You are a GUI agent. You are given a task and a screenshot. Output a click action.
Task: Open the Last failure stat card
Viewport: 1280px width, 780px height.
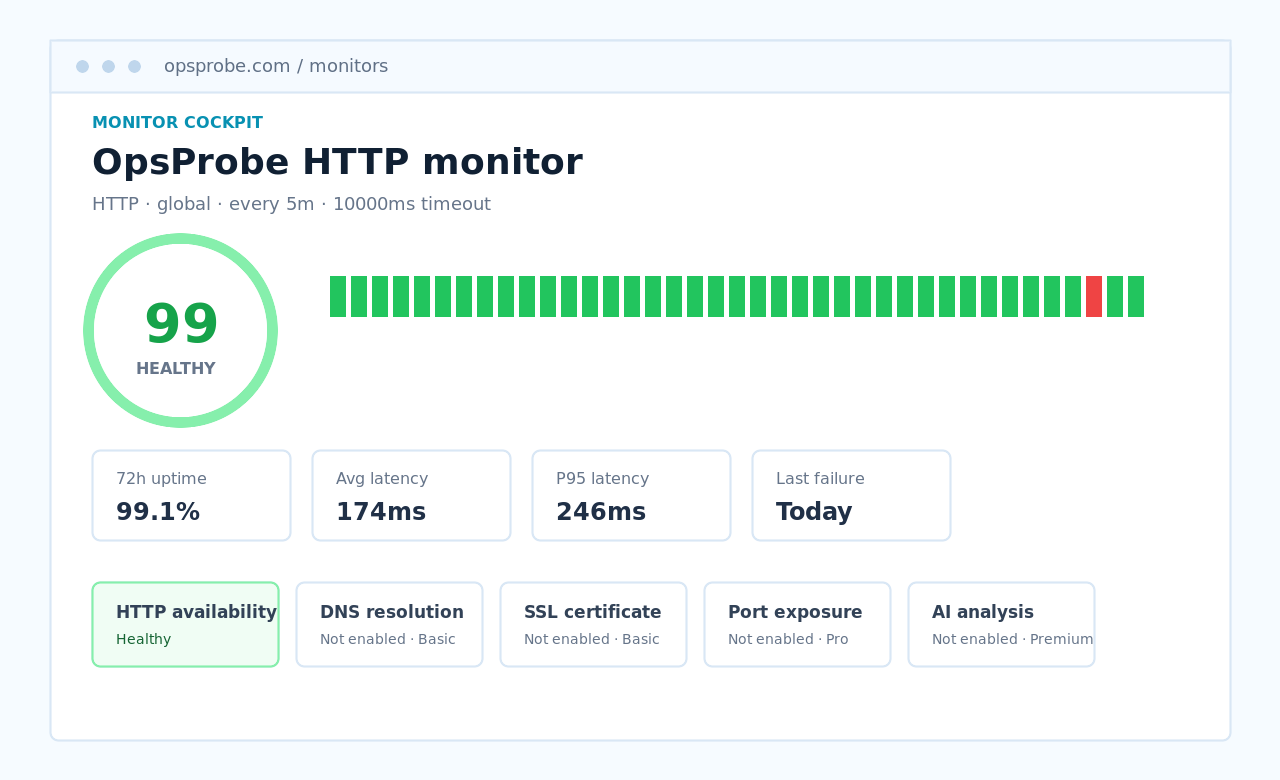851,495
